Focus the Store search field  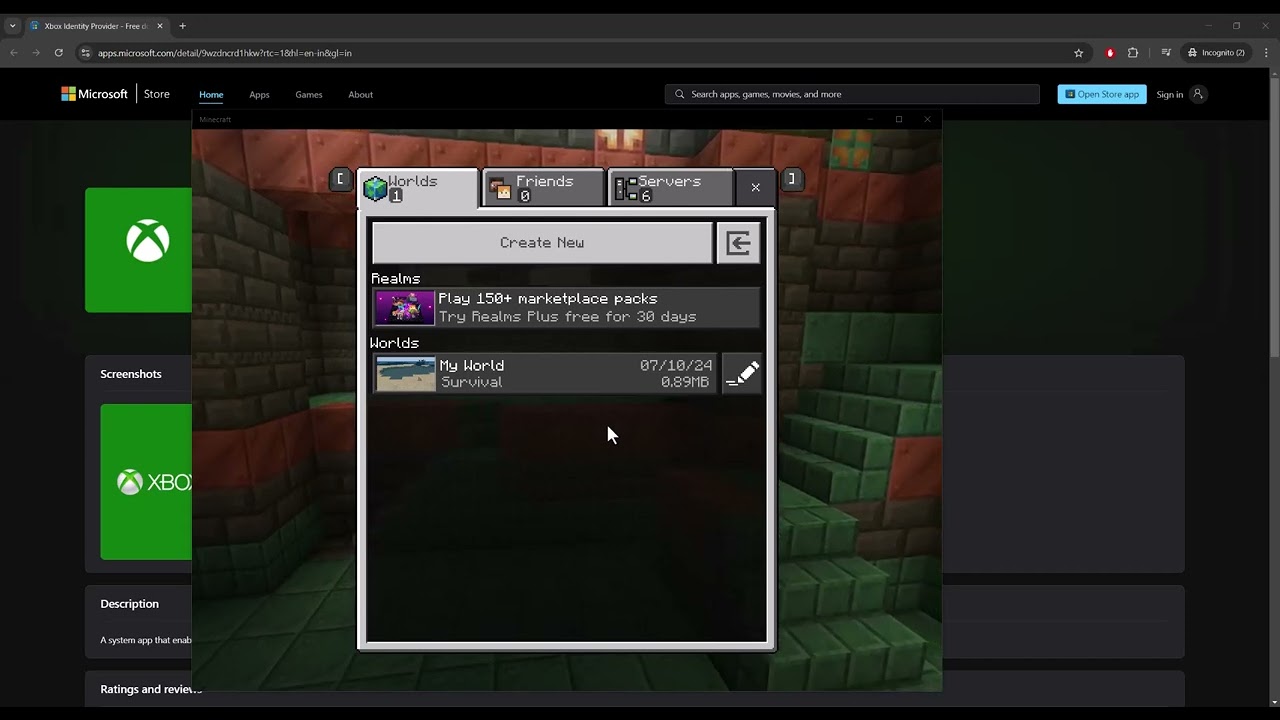(852, 94)
